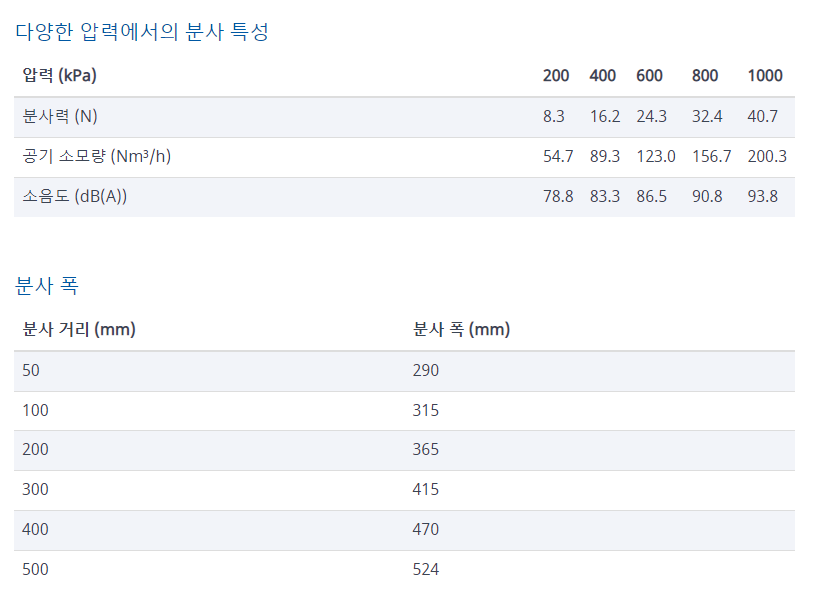Select the 93.8 noise level value
Image resolution: width=816 pixels, height=600 pixels.
coord(762,197)
